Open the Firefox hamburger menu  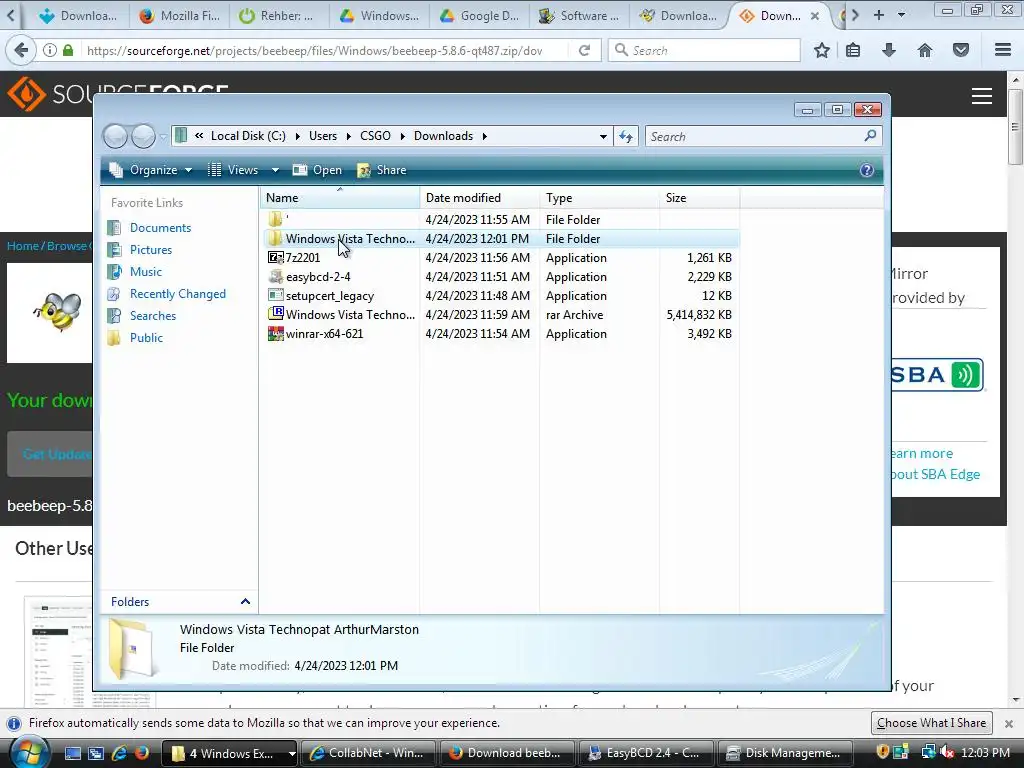pos(1002,50)
